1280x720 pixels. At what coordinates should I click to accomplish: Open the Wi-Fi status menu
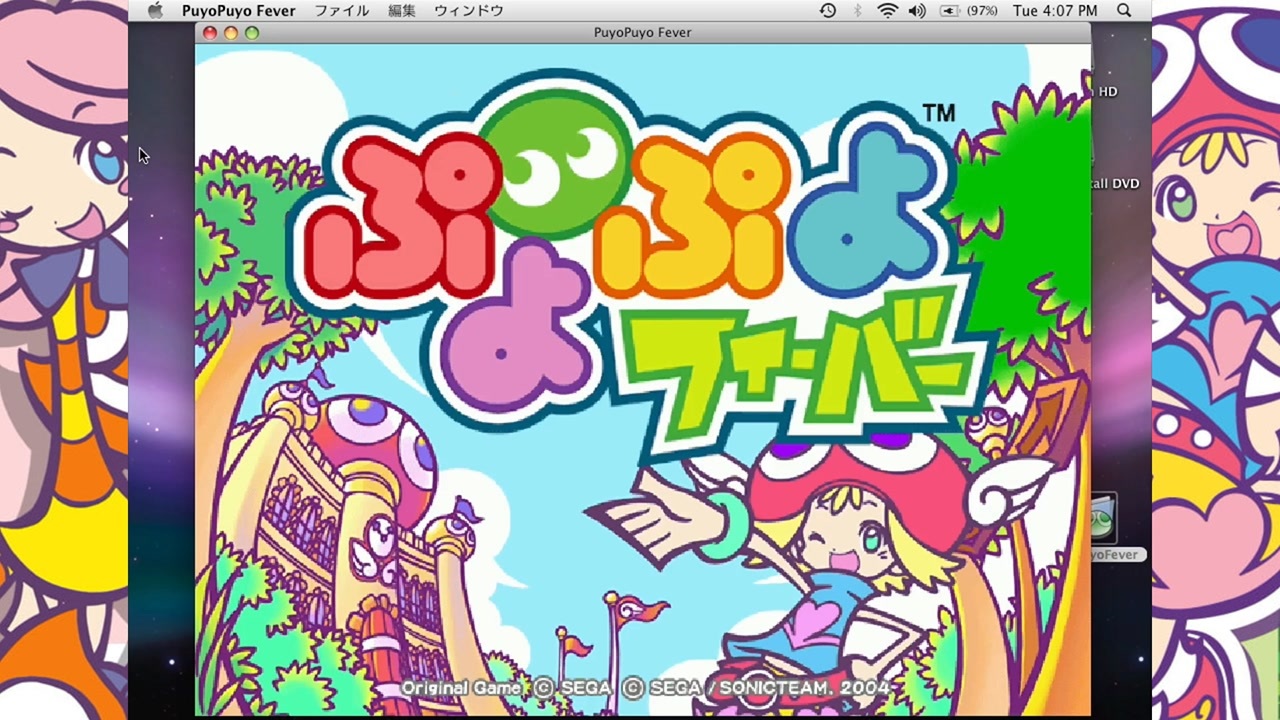(x=887, y=11)
